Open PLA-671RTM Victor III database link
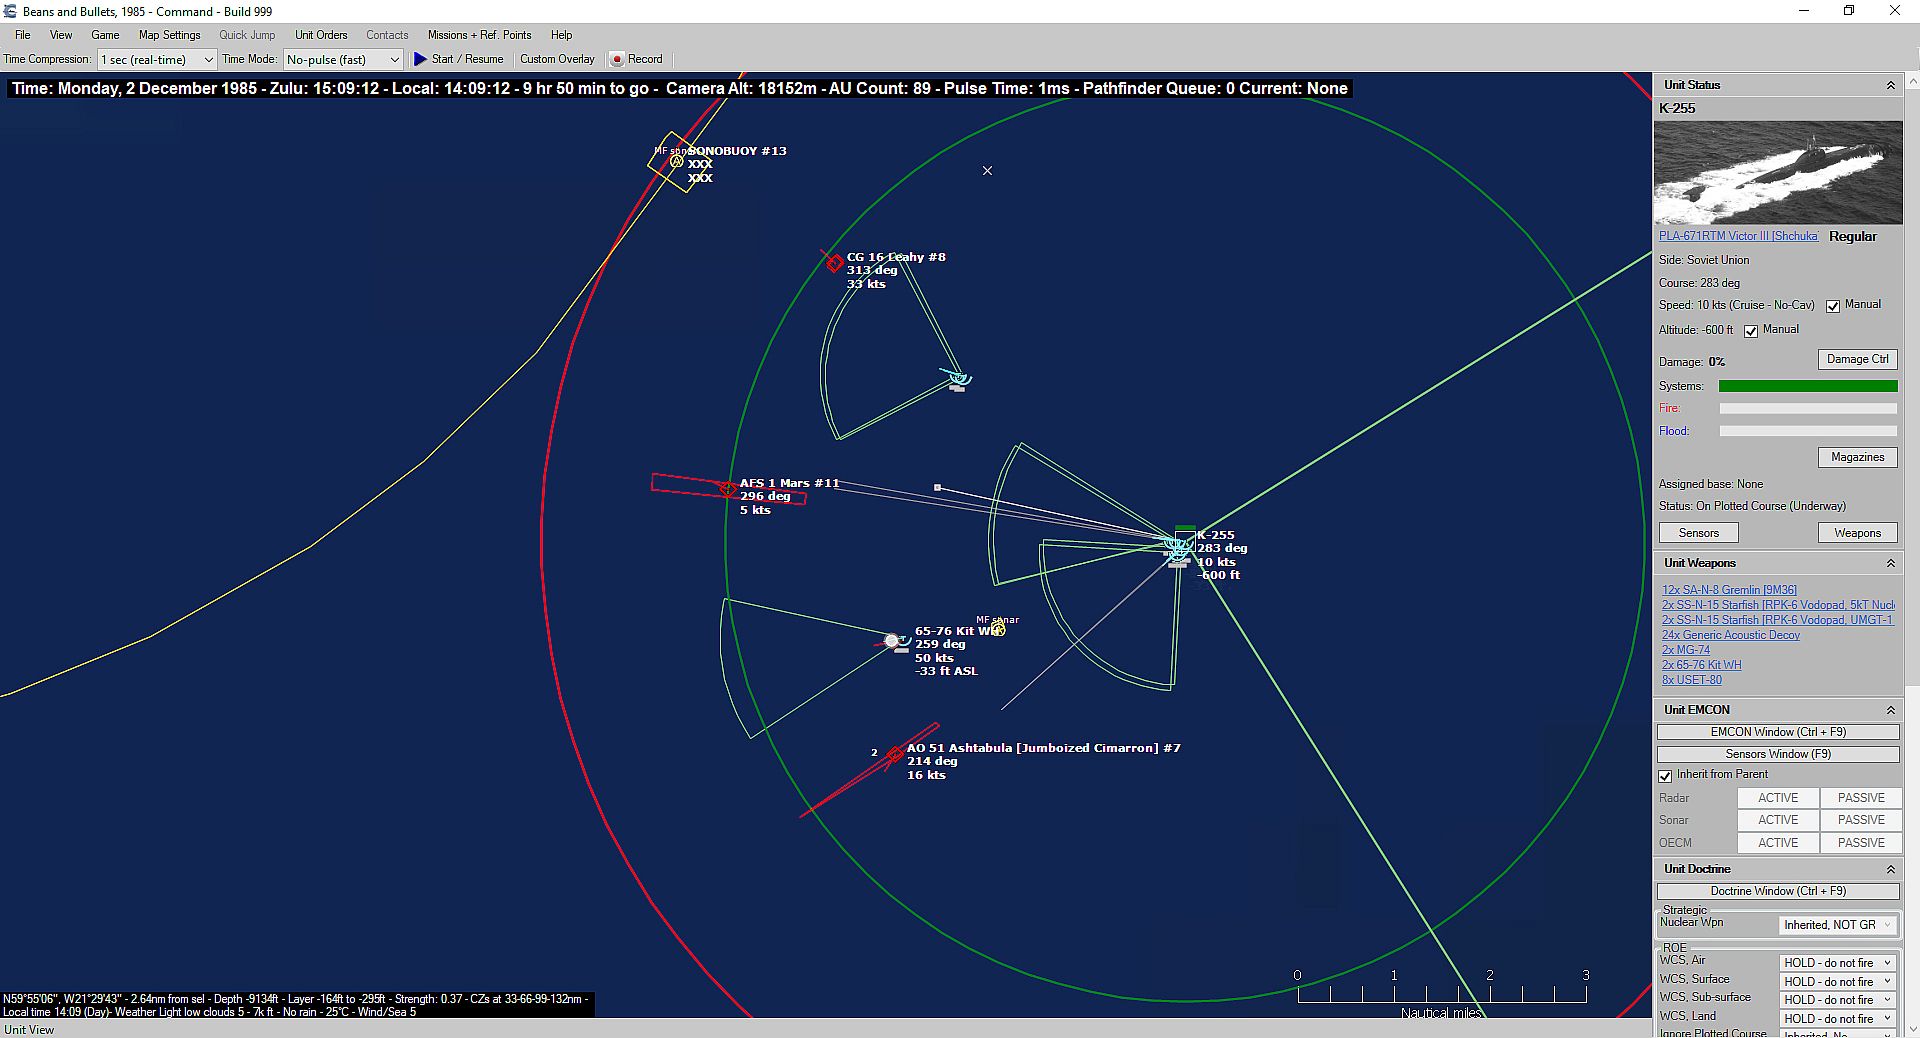Image resolution: width=1920 pixels, height=1038 pixels. [x=1738, y=237]
